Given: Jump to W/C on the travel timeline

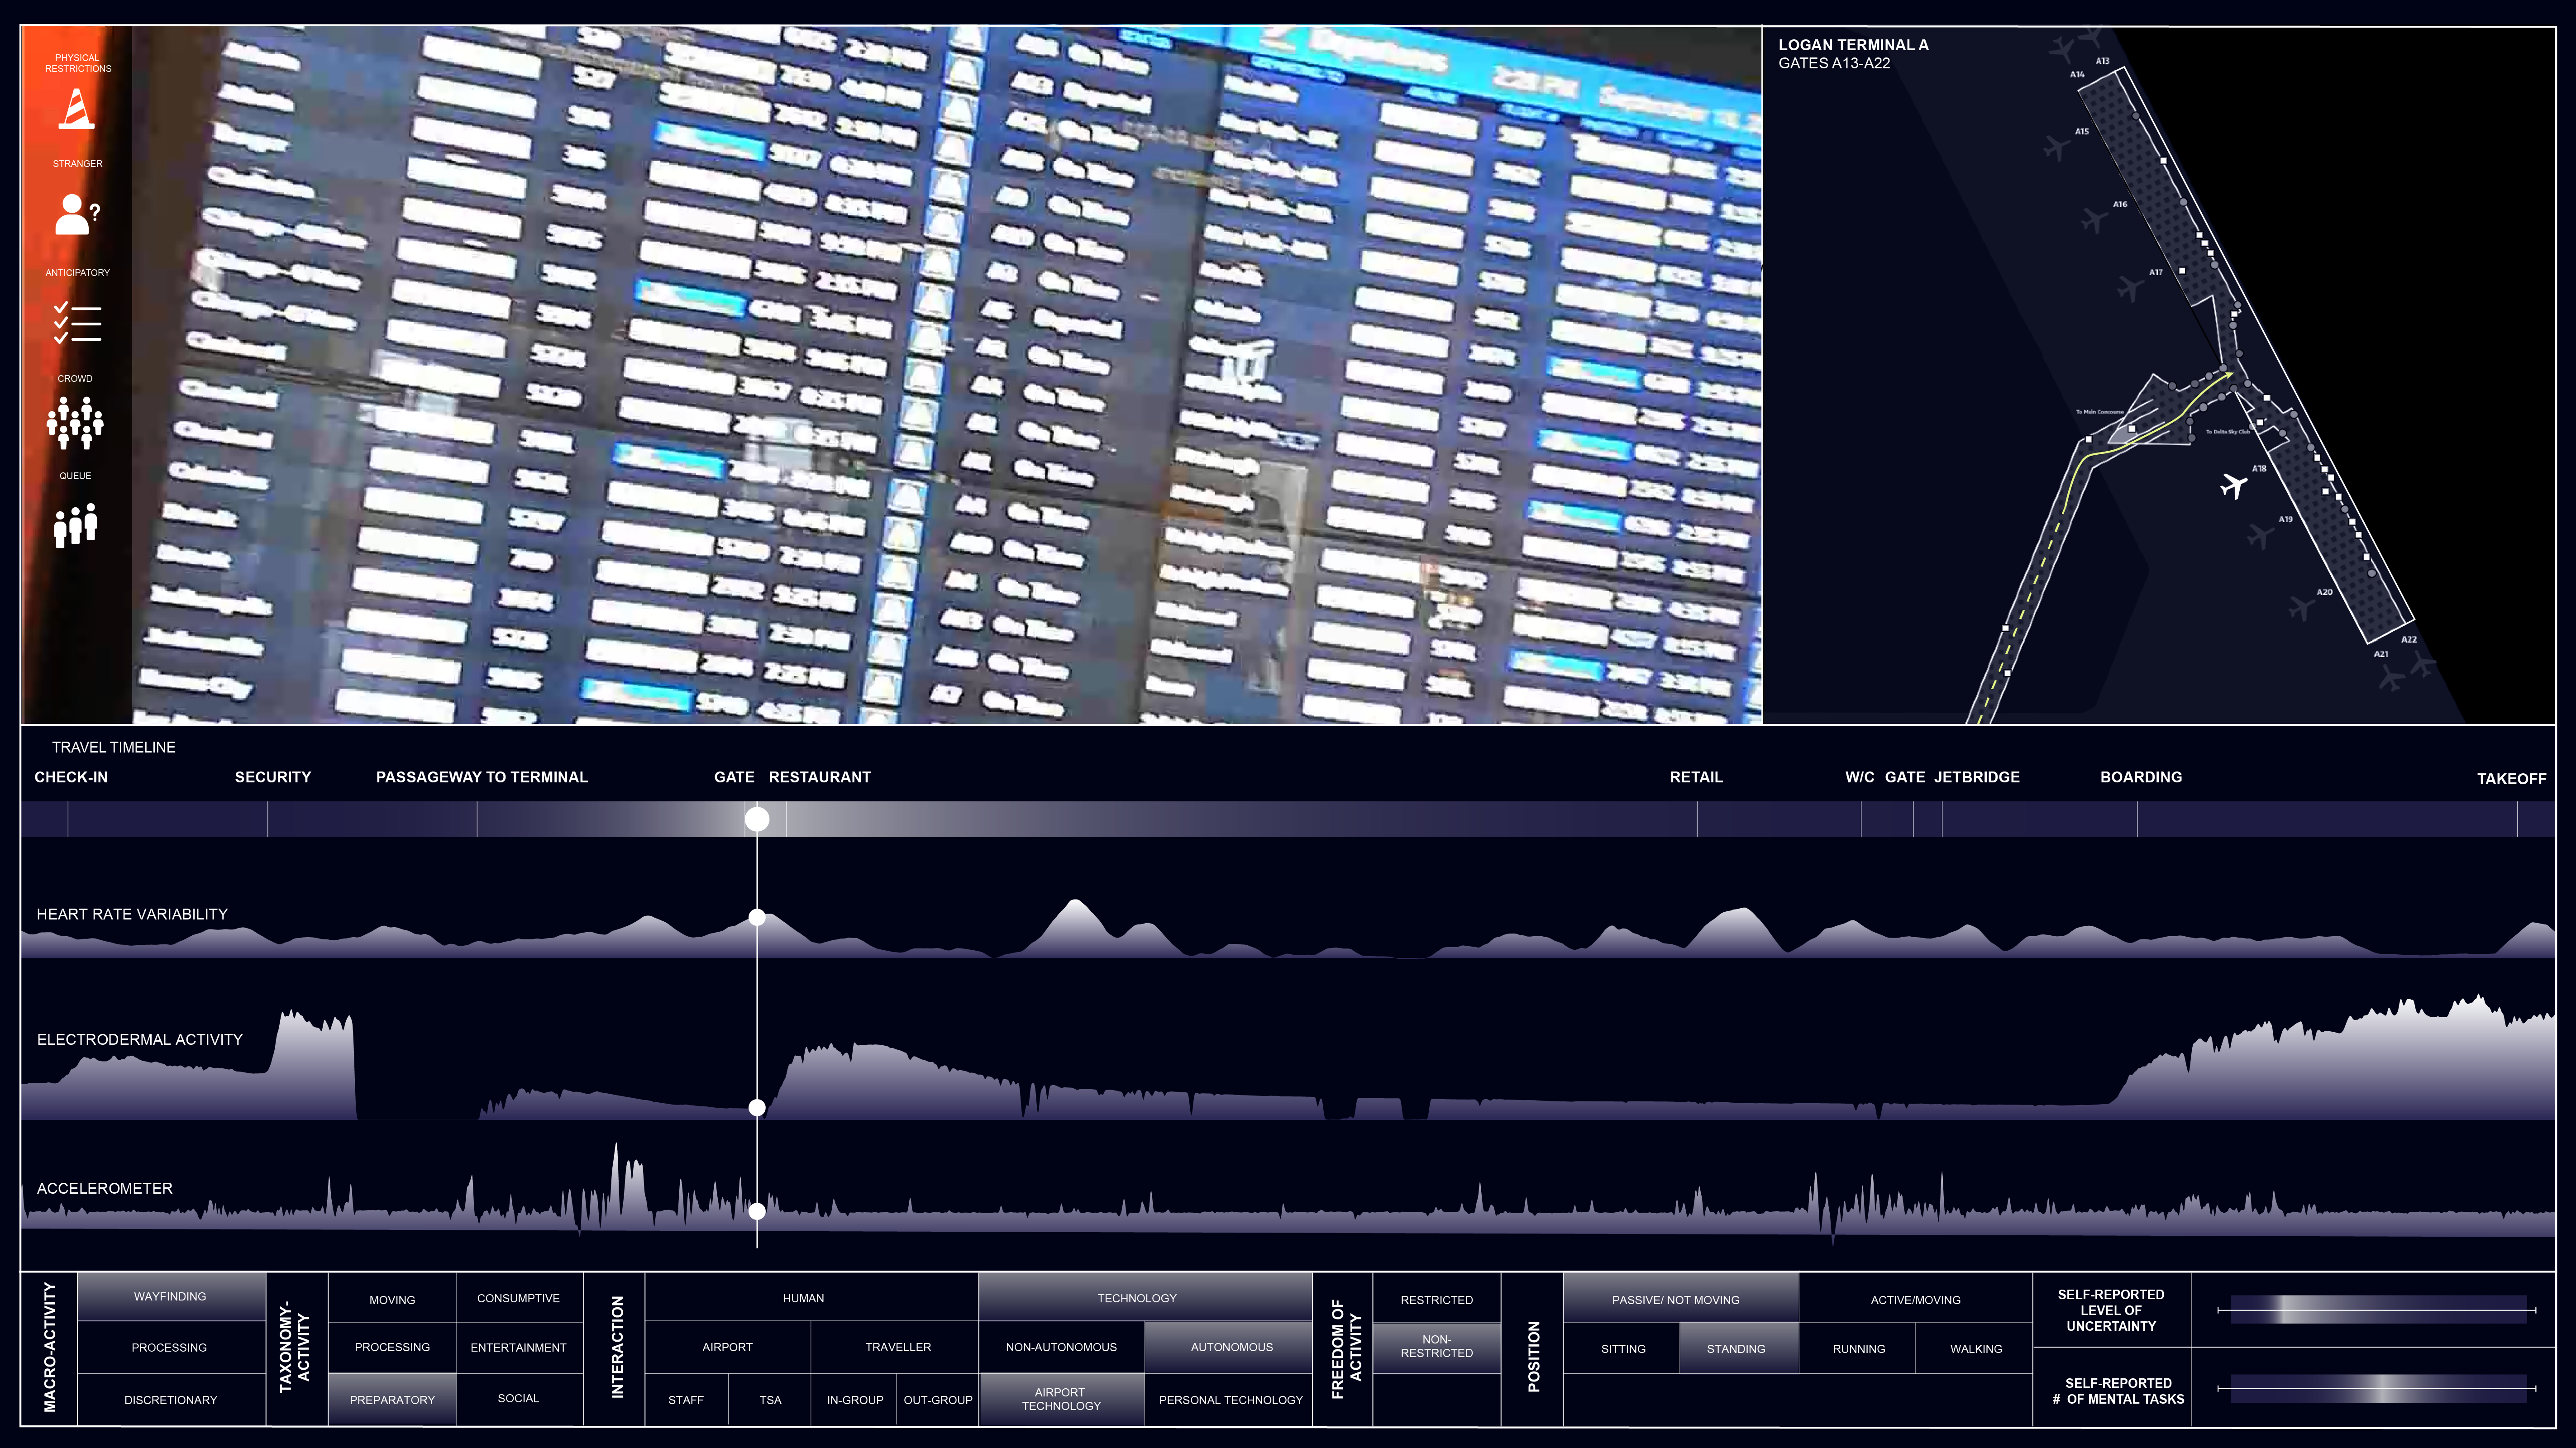Looking at the screenshot, I should [1860, 777].
